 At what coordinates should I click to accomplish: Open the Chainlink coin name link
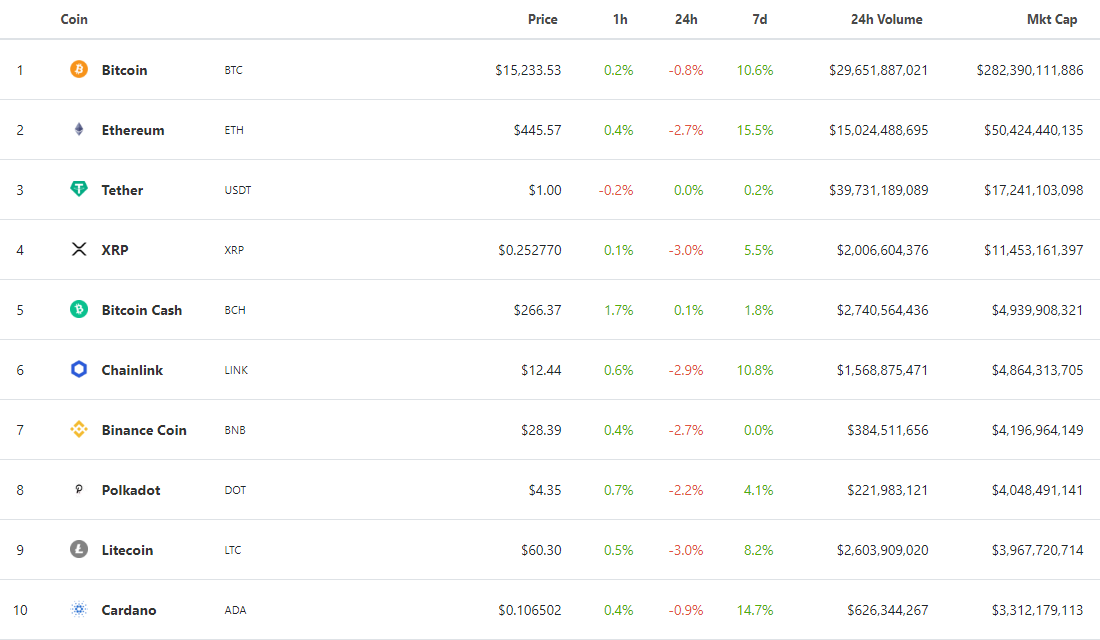(x=132, y=370)
